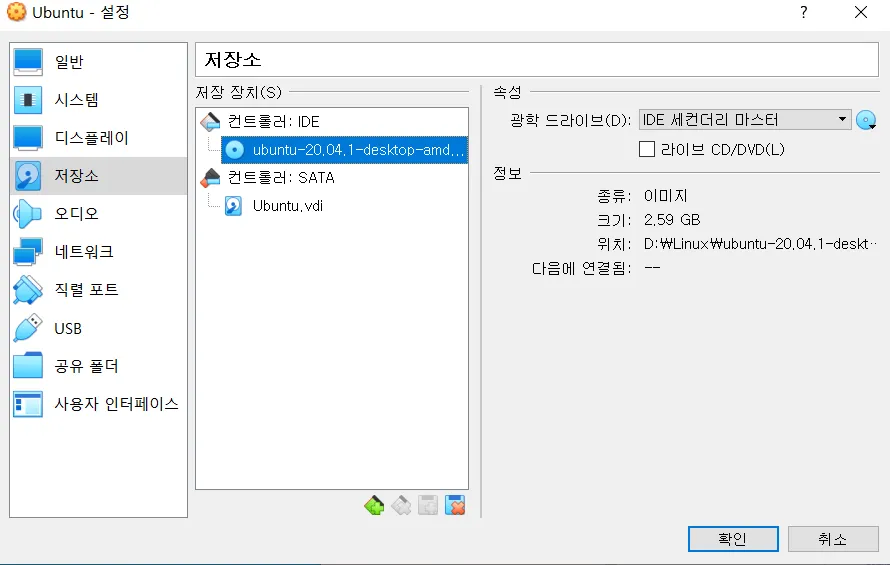This screenshot has width=890, height=565.
Task: Click the IDE controller chip icon
Action: tap(210, 122)
